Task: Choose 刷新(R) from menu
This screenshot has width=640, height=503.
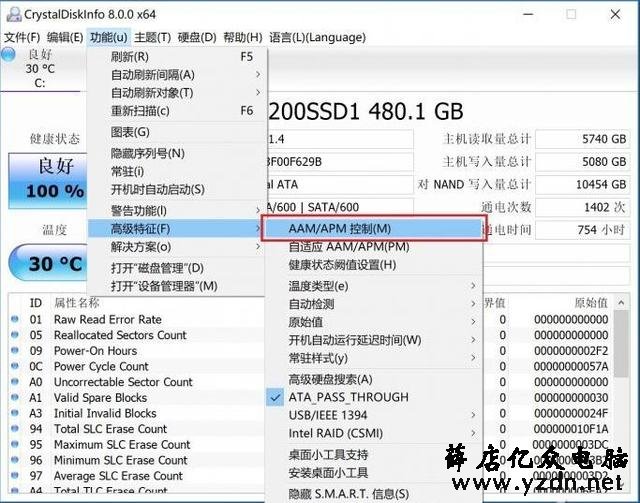Action: [177, 57]
